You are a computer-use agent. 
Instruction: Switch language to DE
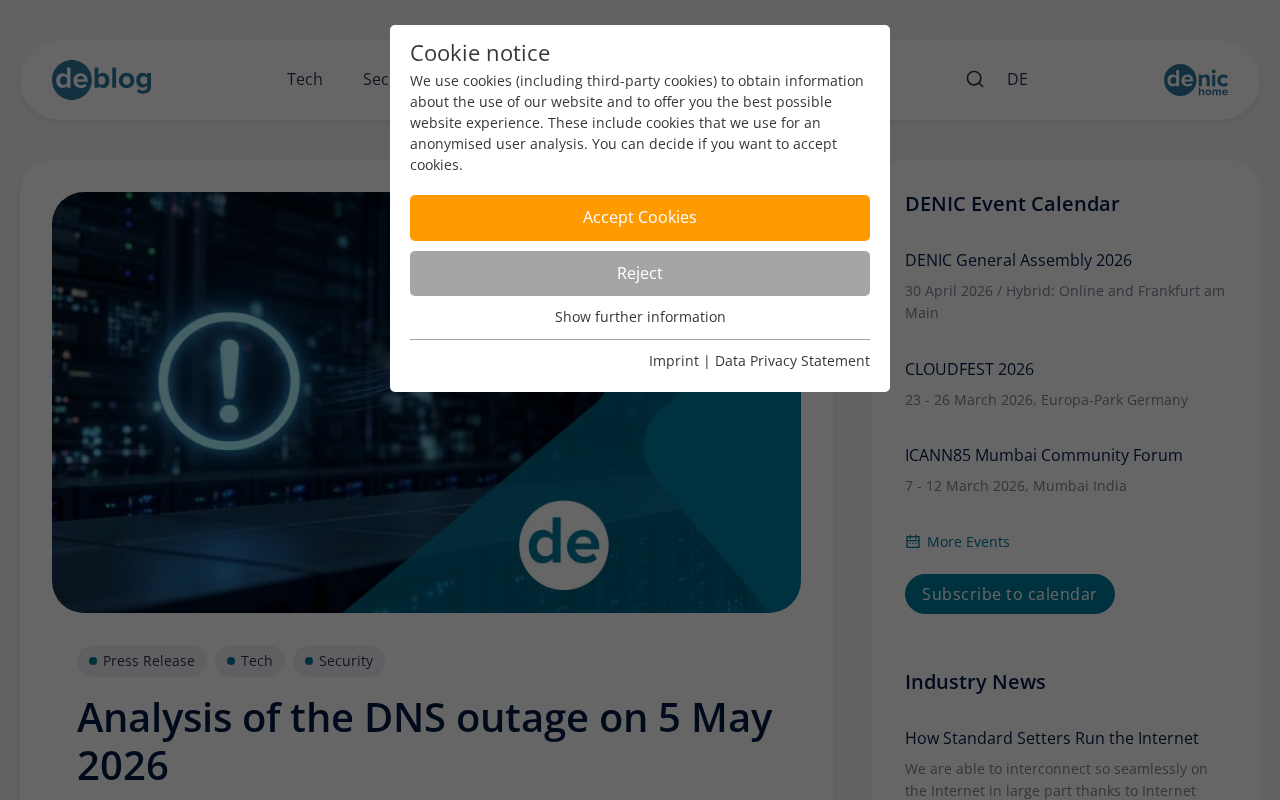coord(1017,79)
